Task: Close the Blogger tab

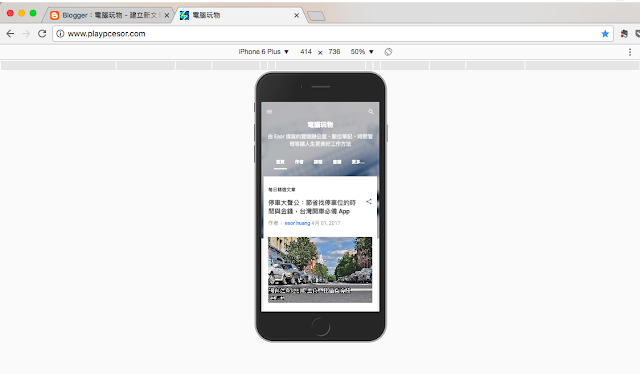Action: coord(167,16)
